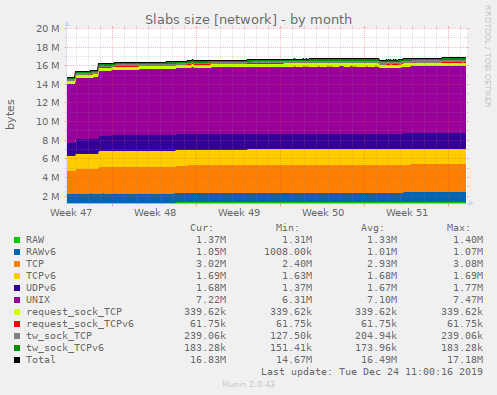This screenshot has height=395, width=497.
Task: Click the UDPv6 max value 1.77M
Action: point(468,288)
